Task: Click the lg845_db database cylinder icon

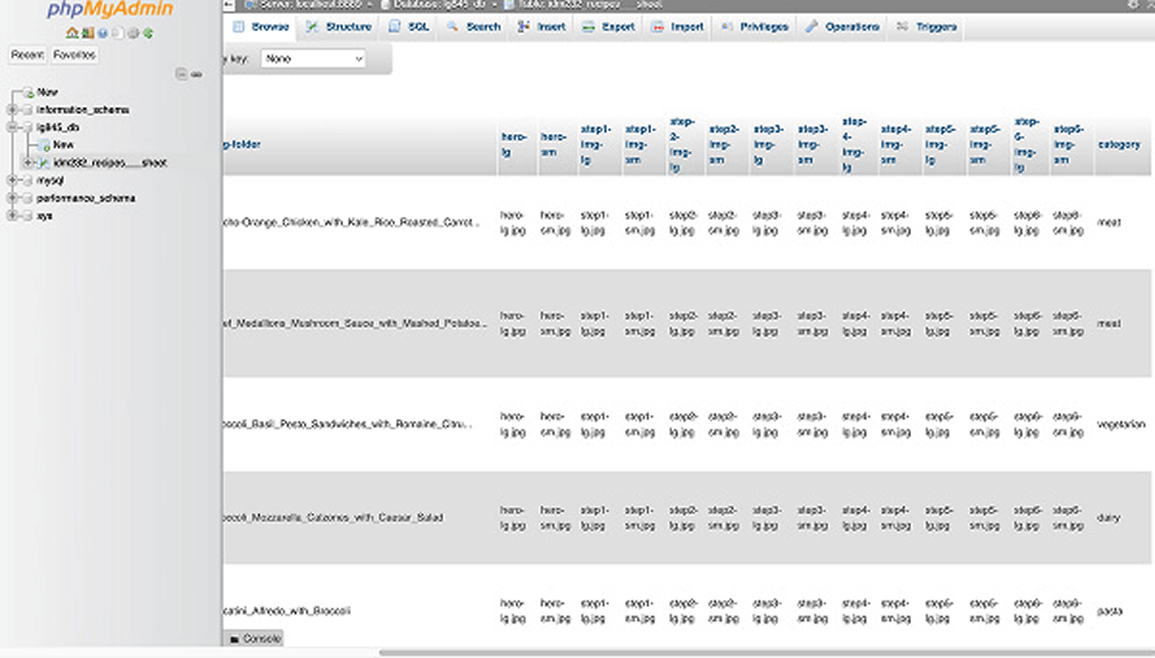Action: tap(27, 127)
